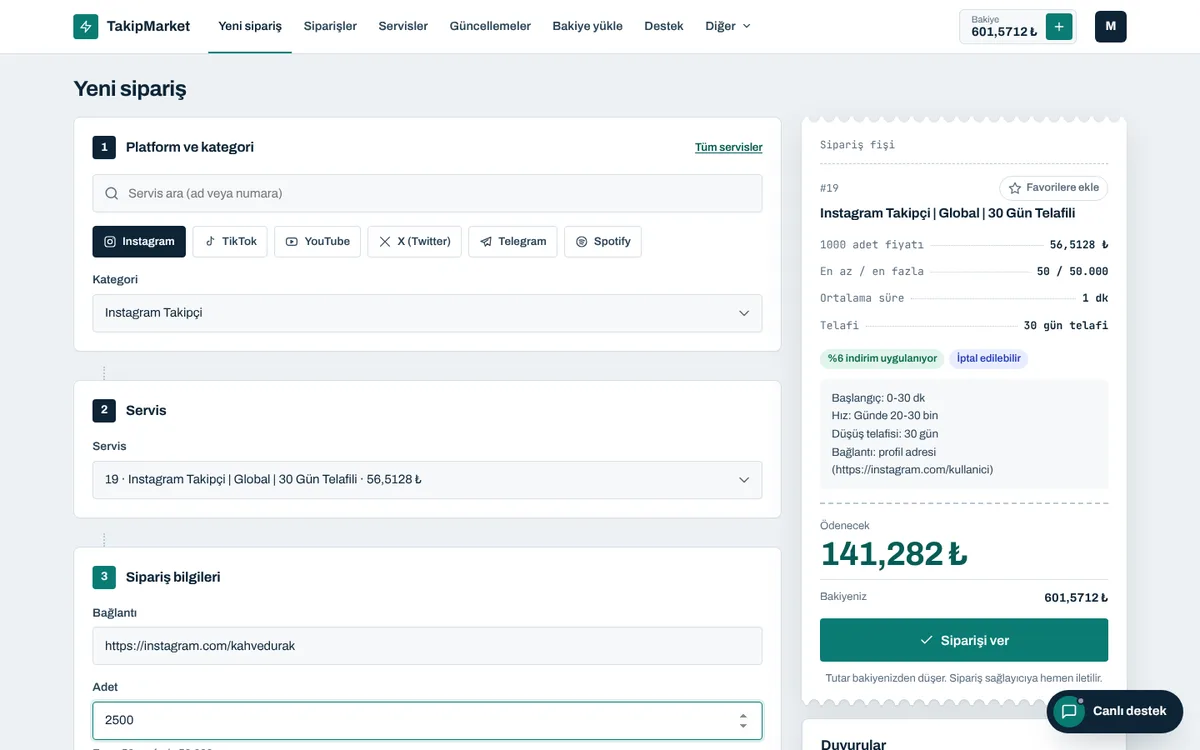Image resolution: width=1200 pixels, height=750 pixels.
Task: Click the Siparişi ver button
Action: (x=964, y=640)
